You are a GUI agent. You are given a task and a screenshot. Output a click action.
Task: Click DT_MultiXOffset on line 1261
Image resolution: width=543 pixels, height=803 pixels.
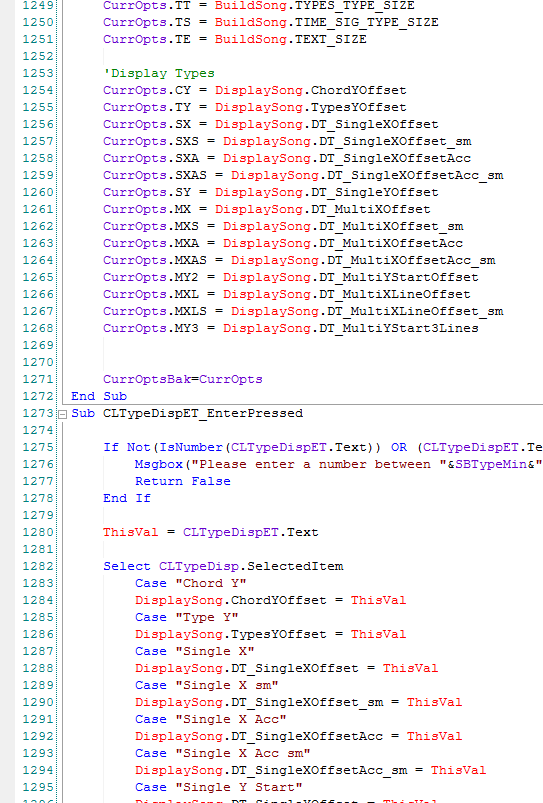[370, 209]
